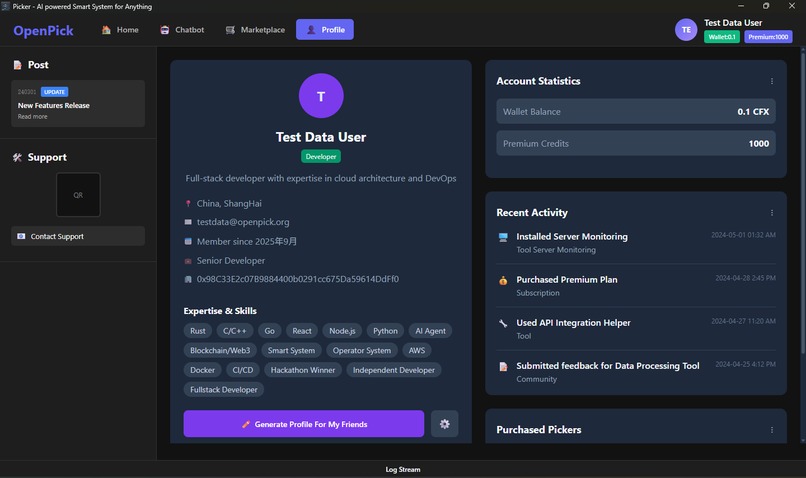
Task: Click the Developer role badge
Action: point(321,156)
